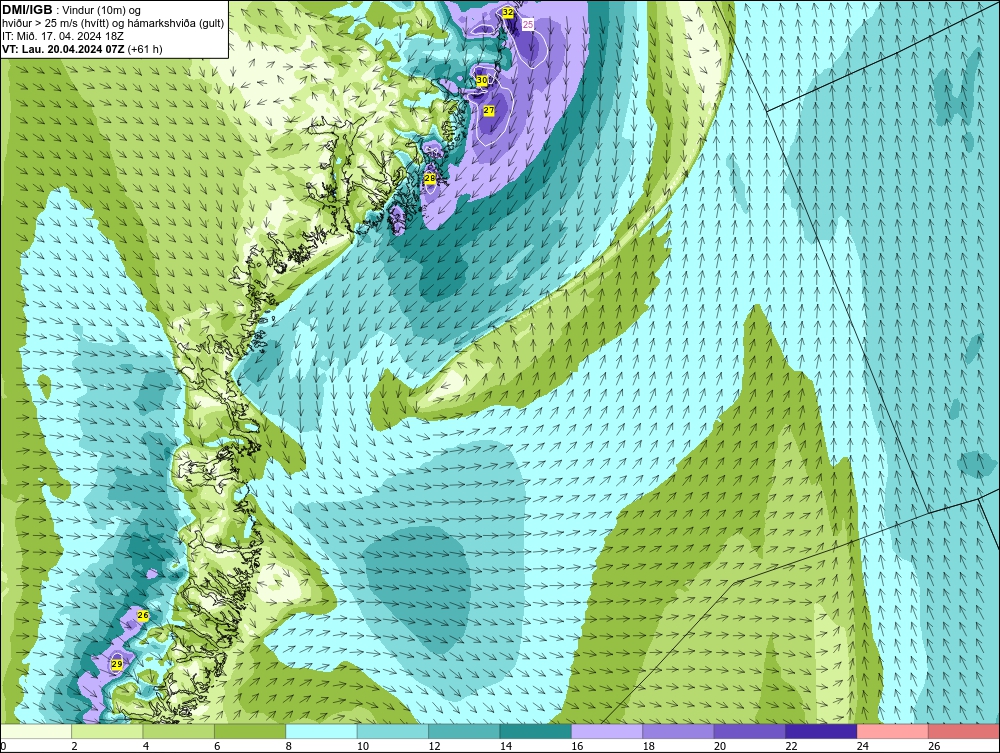Click the legend scale number 16
The height and width of the screenshot is (753, 1000).
click(x=577, y=746)
